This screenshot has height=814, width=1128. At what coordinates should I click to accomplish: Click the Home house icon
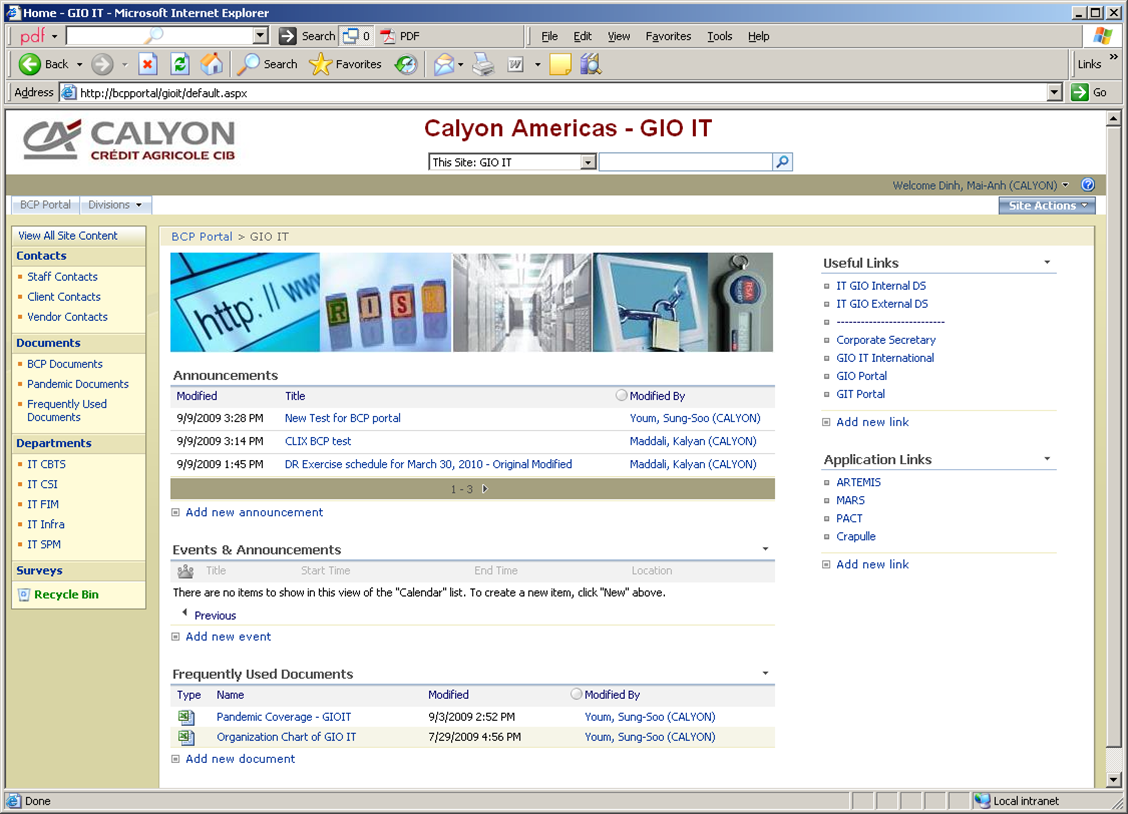coord(212,64)
